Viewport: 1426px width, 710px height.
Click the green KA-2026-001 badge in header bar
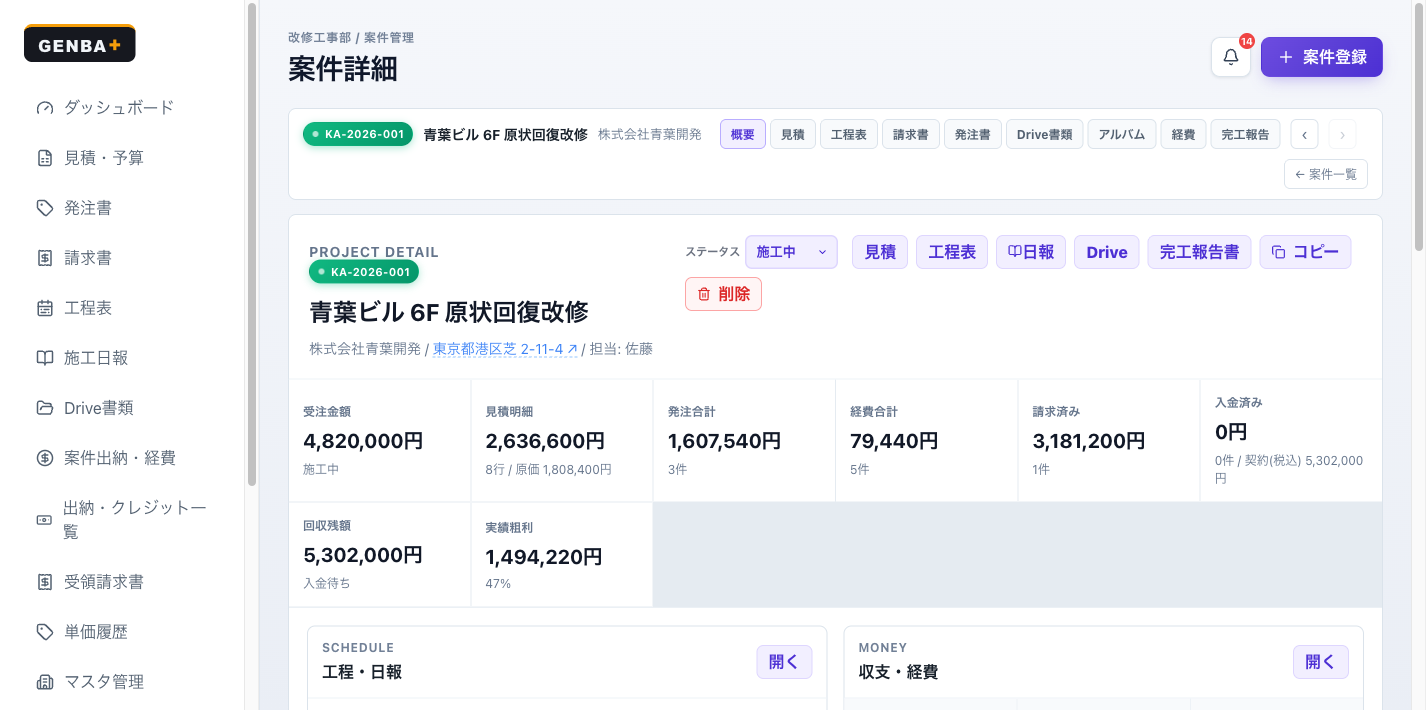click(x=358, y=134)
